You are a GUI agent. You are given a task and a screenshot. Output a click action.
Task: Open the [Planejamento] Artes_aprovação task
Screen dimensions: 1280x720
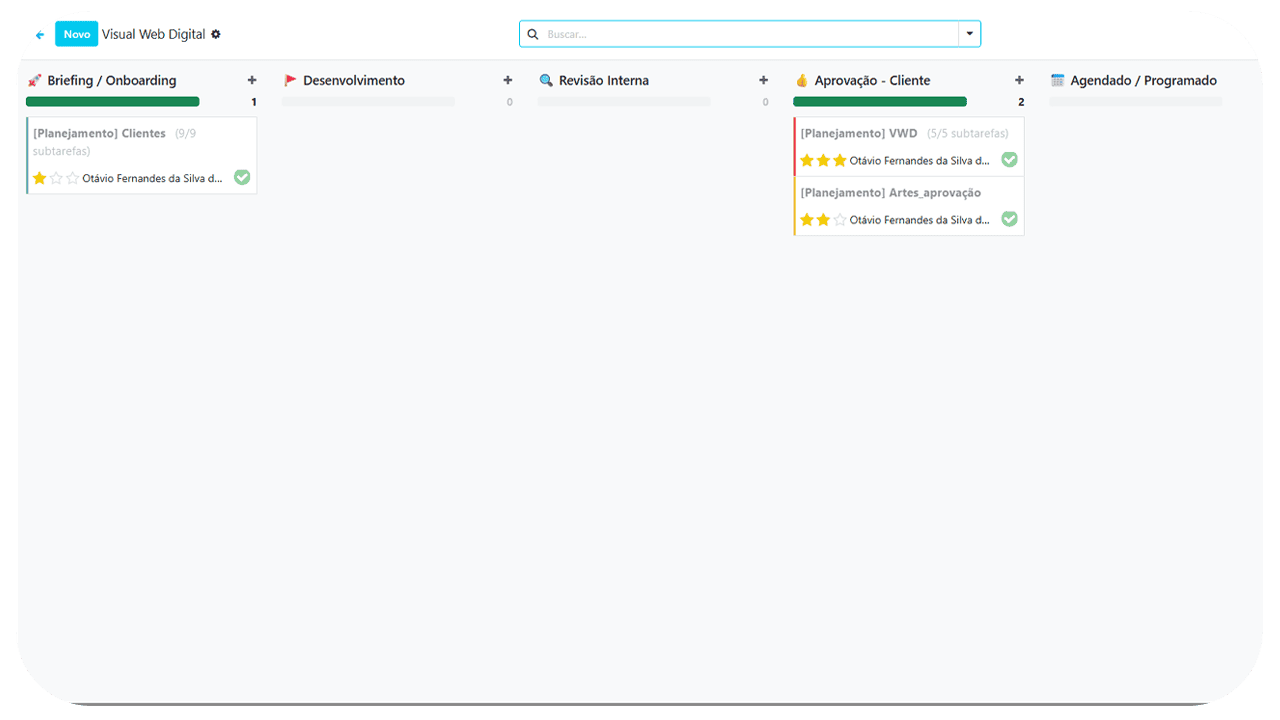[x=891, y=193]
